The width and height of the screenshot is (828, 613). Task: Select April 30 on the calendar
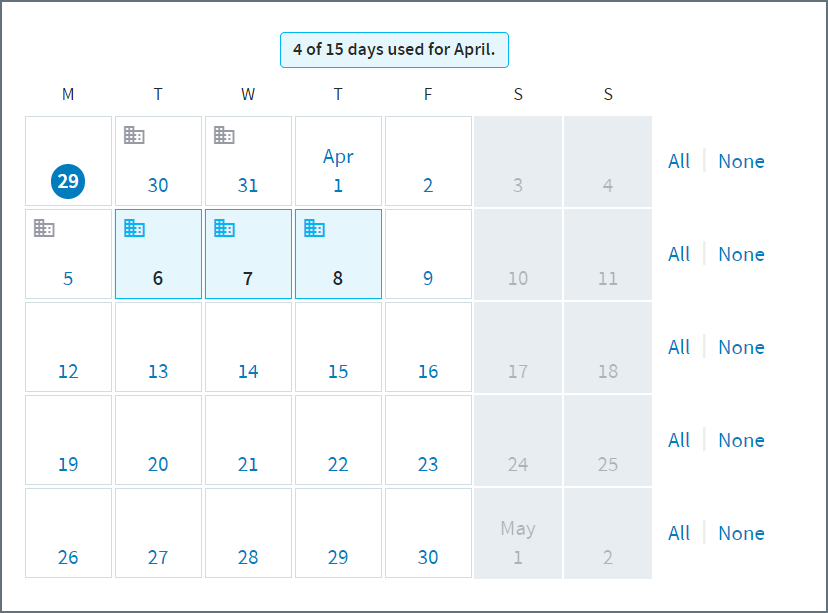coord(428,533)
